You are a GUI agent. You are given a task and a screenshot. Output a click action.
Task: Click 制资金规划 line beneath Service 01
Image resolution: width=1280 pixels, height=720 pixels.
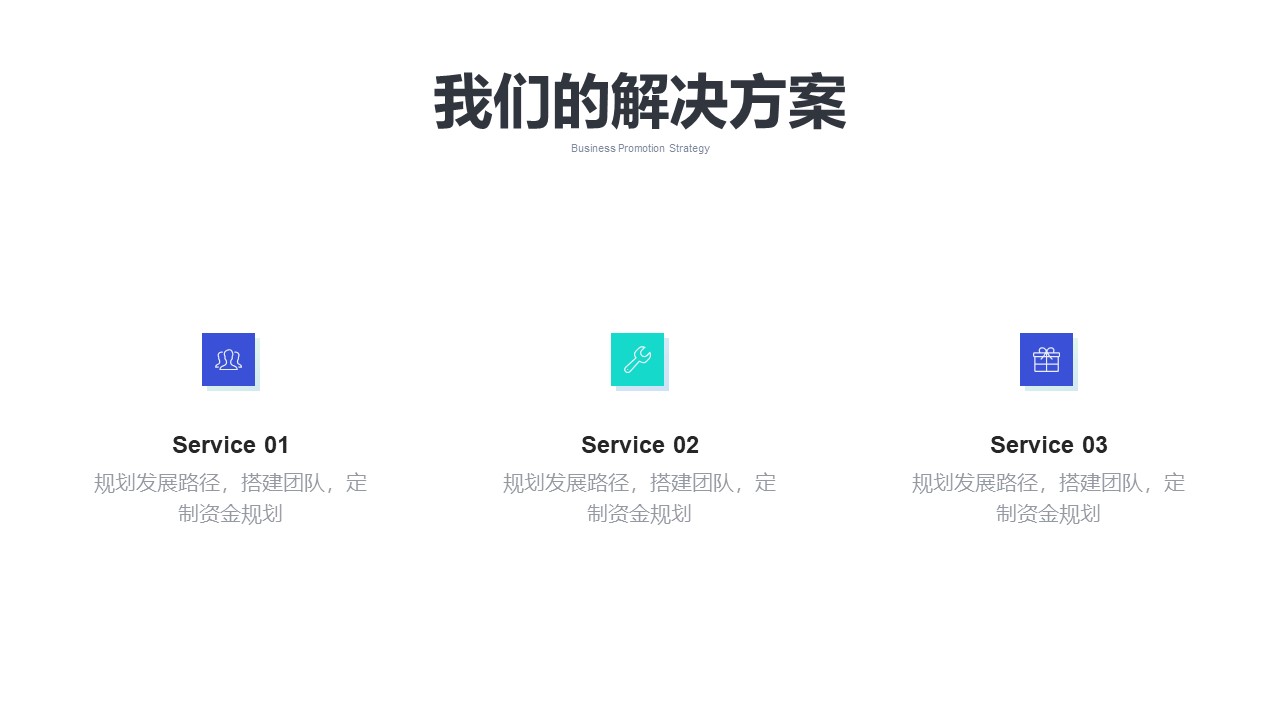tap(231, 514)
